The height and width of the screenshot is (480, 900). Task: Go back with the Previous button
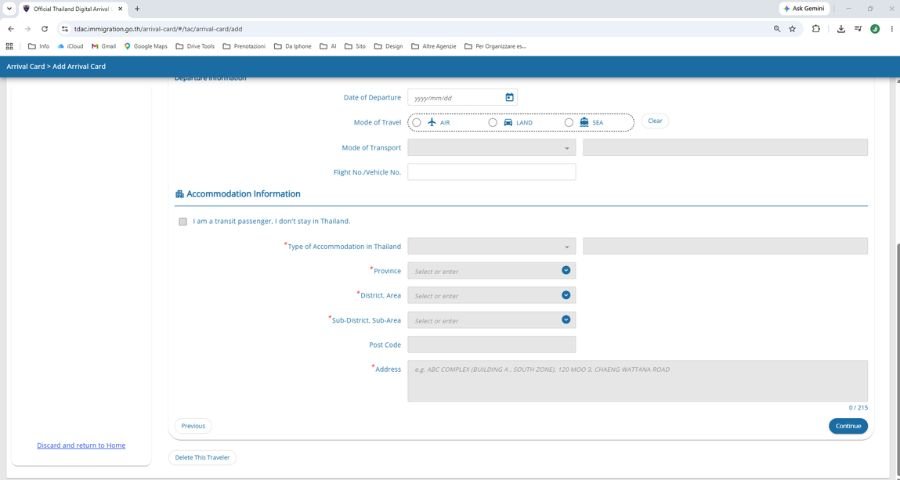(193, 426)
